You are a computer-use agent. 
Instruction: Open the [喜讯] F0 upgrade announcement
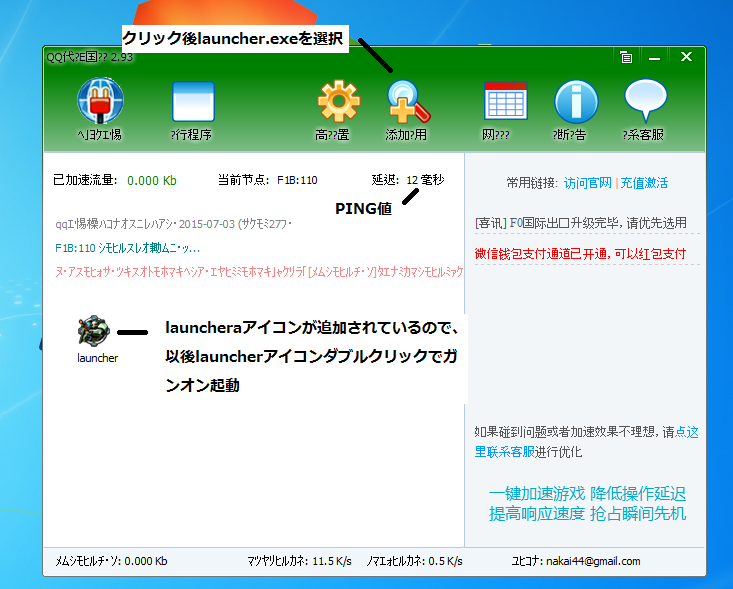580,223
